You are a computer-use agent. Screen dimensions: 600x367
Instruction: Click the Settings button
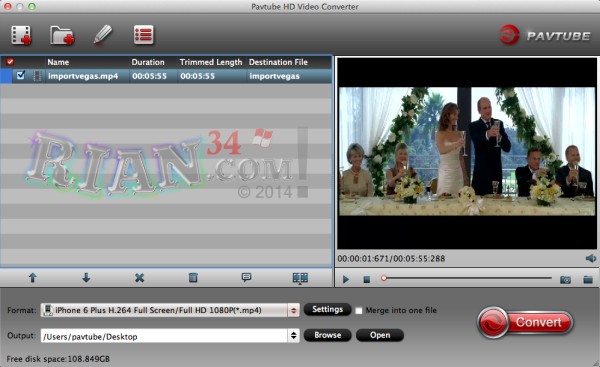[x=328, y=309]
